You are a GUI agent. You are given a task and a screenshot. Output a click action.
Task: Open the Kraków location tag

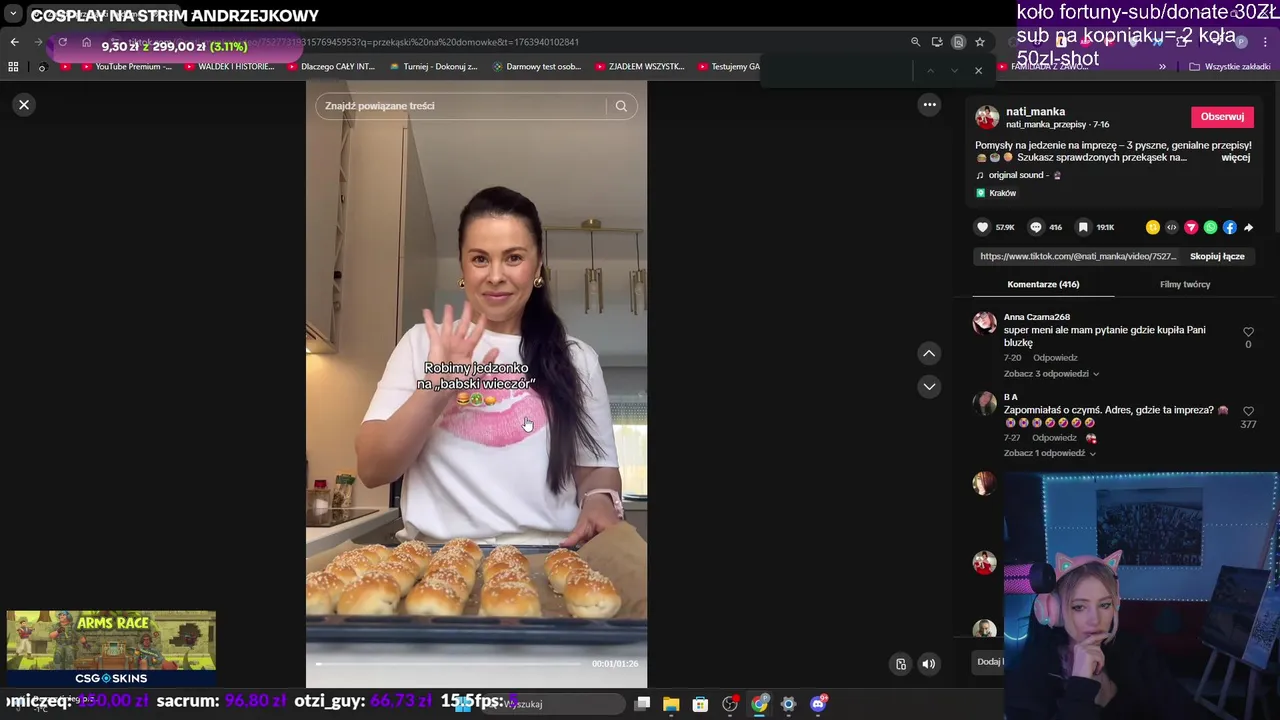995,193
